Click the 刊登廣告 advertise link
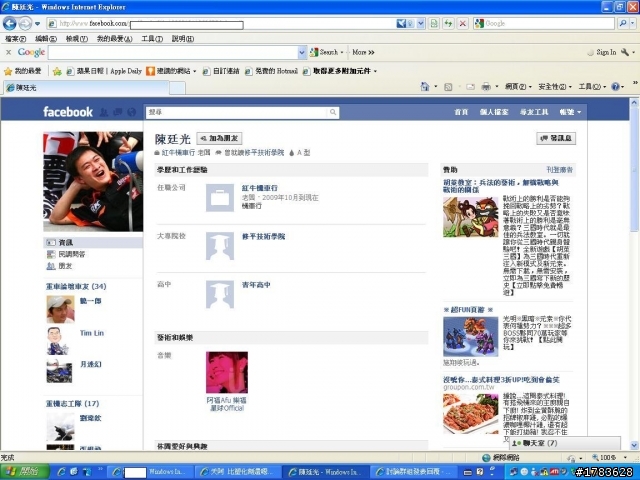 (x=560, y=170)
